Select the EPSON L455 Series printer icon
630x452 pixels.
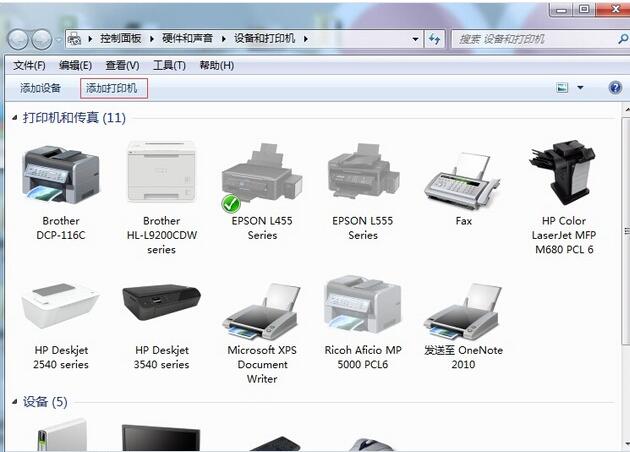coord(262,177)
